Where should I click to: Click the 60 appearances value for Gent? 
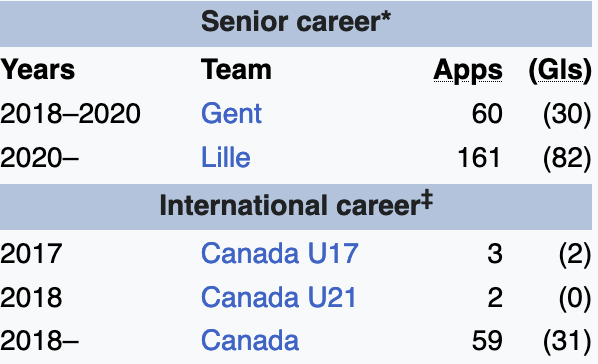[487, 114]
